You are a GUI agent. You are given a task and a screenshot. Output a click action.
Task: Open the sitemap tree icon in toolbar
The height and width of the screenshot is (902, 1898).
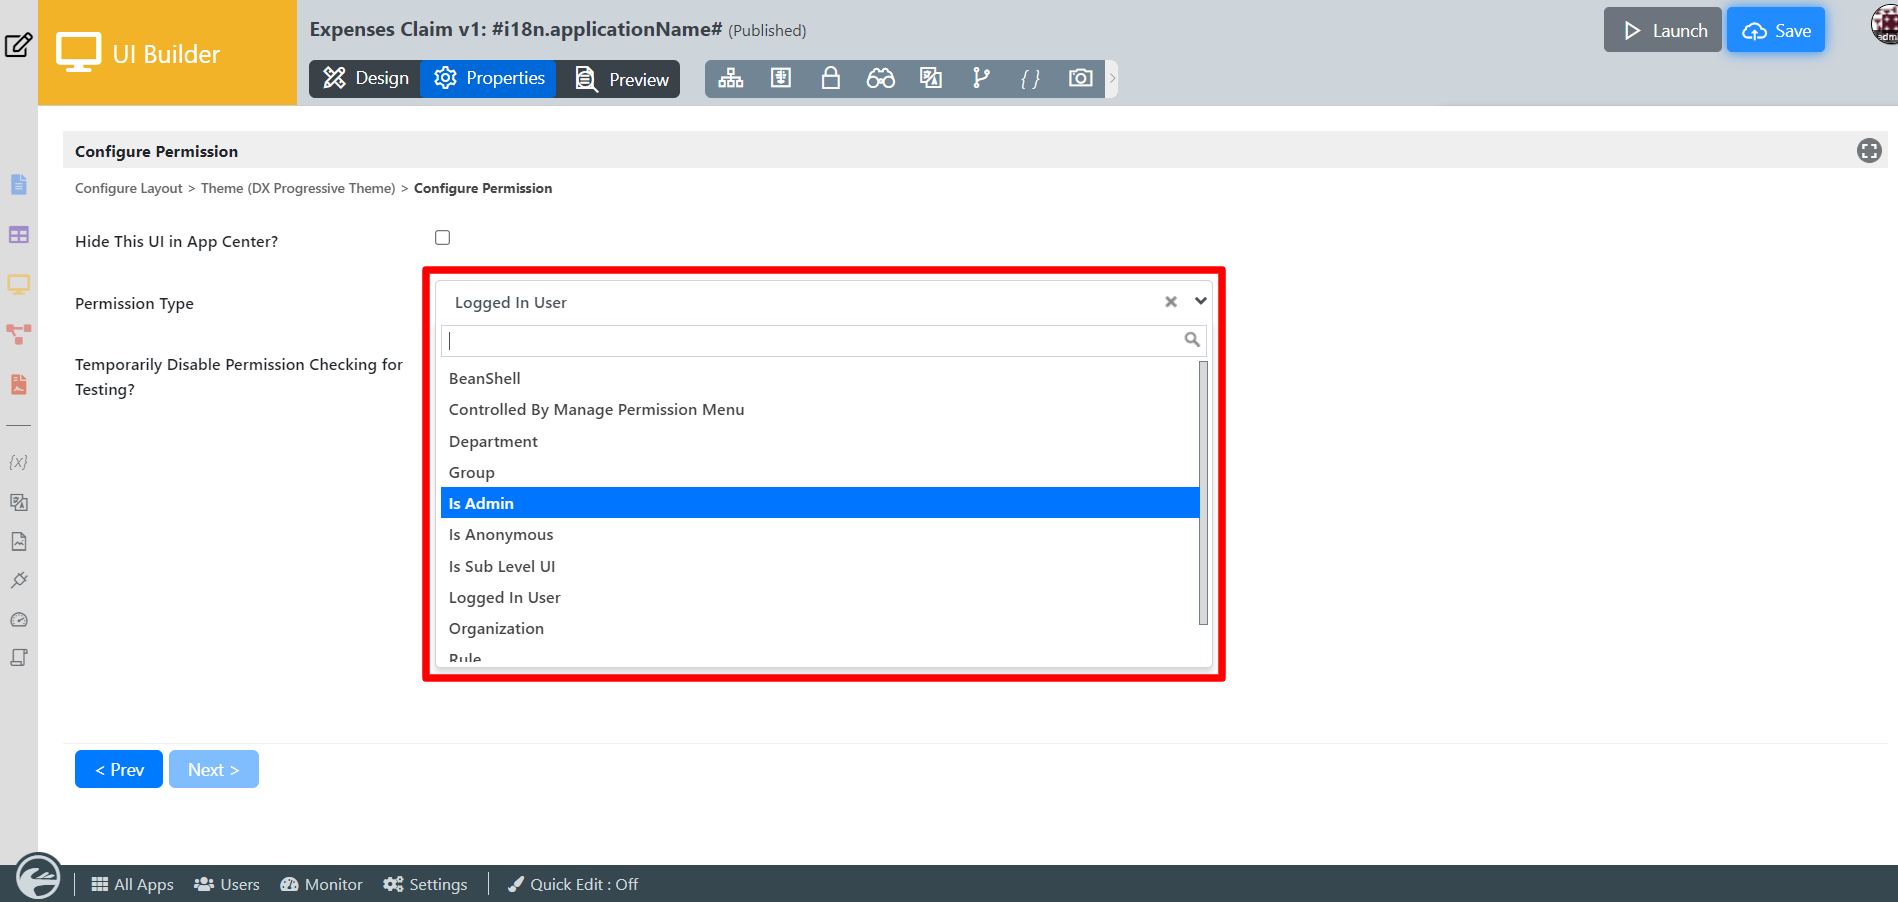point(731,78)
